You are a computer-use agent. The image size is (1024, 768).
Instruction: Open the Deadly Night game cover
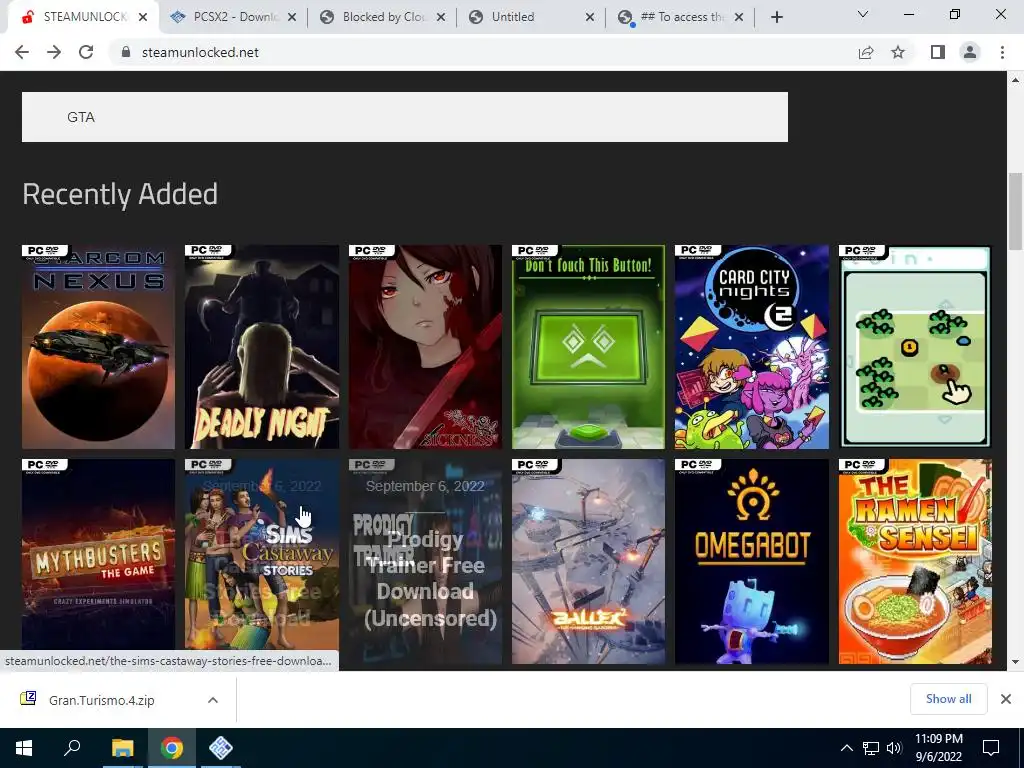[262, 347]
